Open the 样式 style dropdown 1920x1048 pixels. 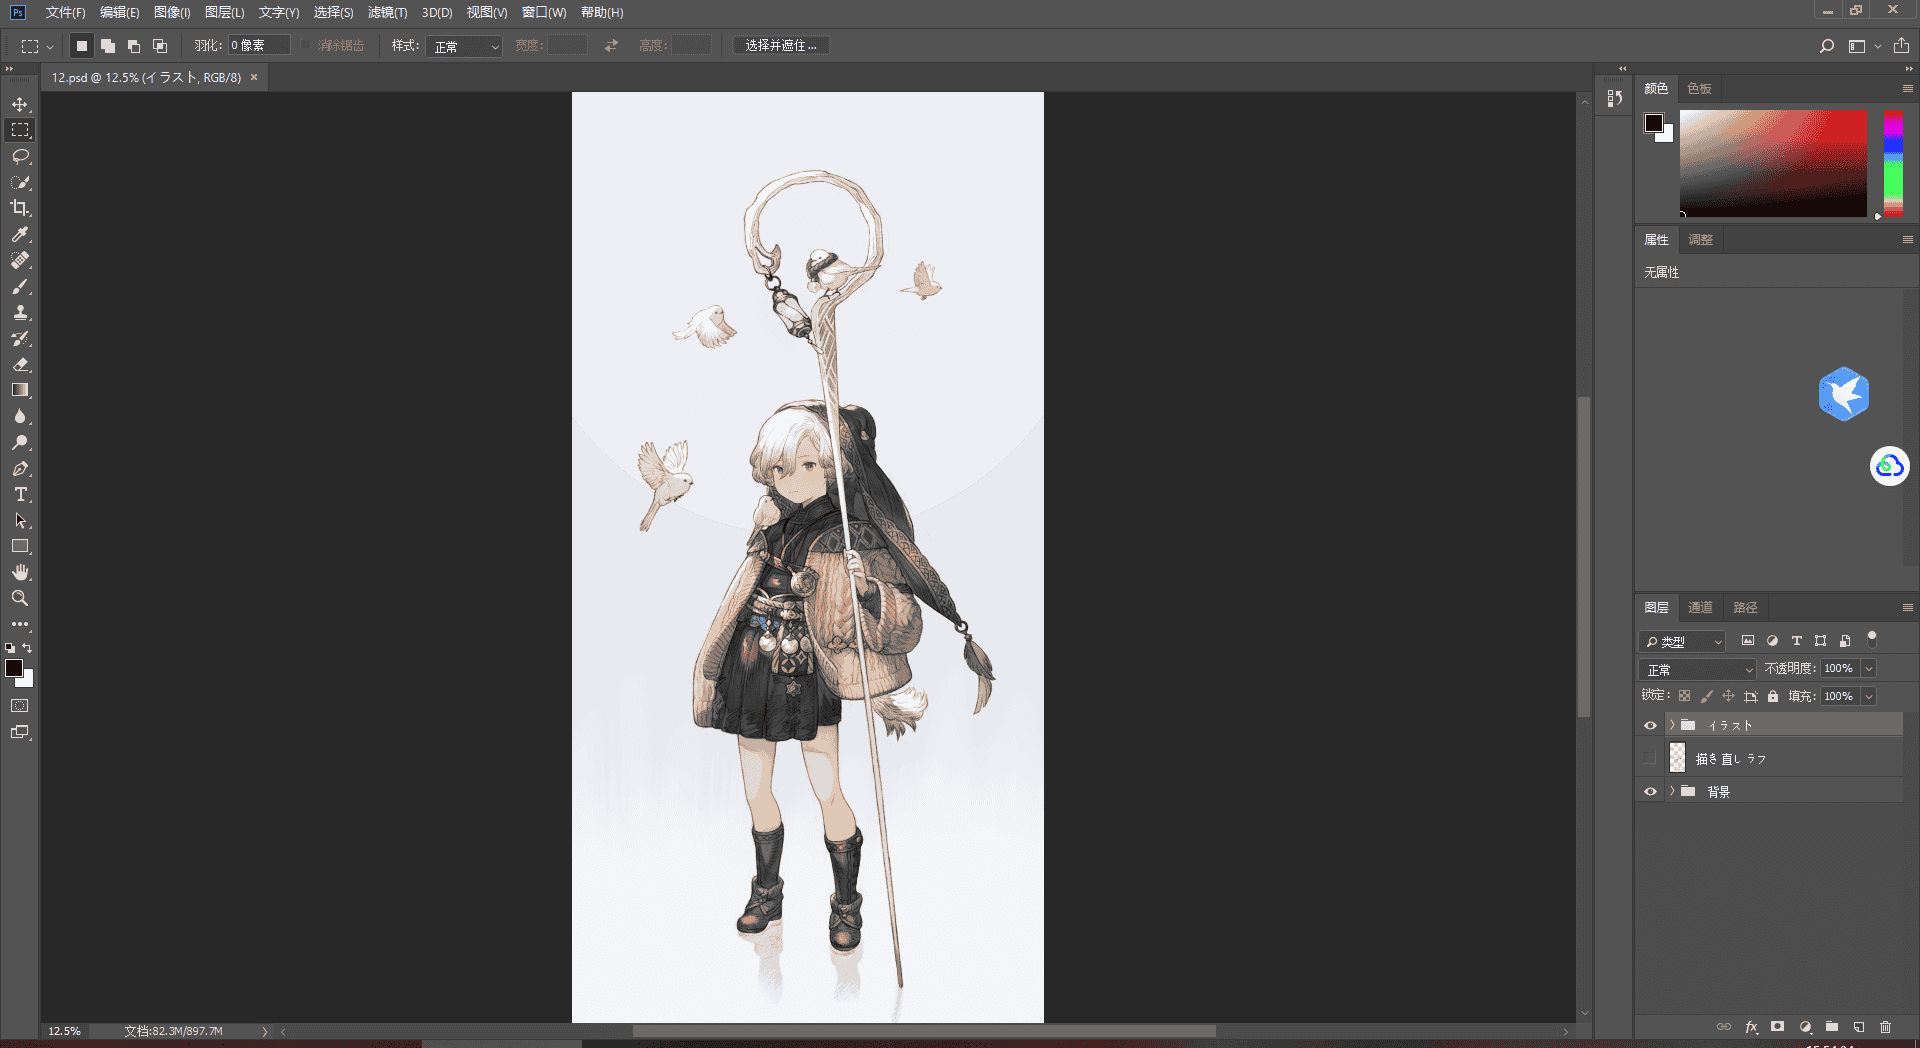[464, 46]
